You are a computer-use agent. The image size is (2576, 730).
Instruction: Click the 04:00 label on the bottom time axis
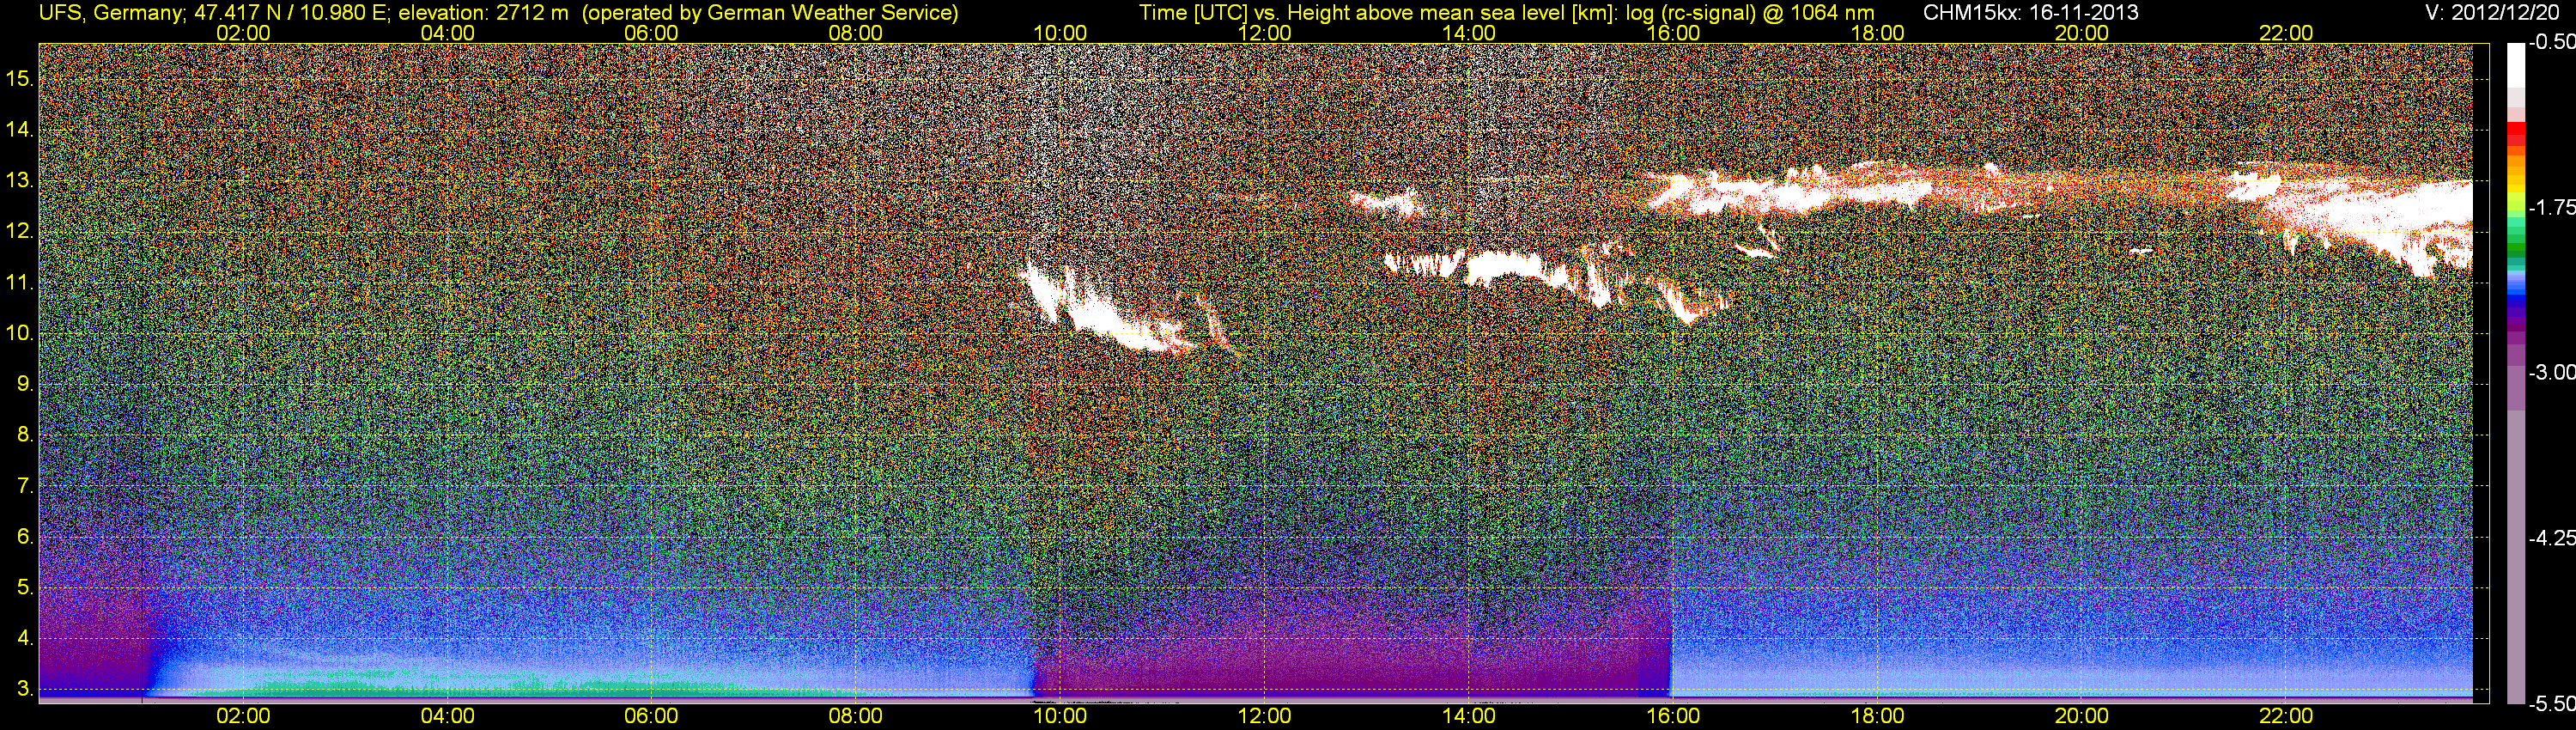447,716
